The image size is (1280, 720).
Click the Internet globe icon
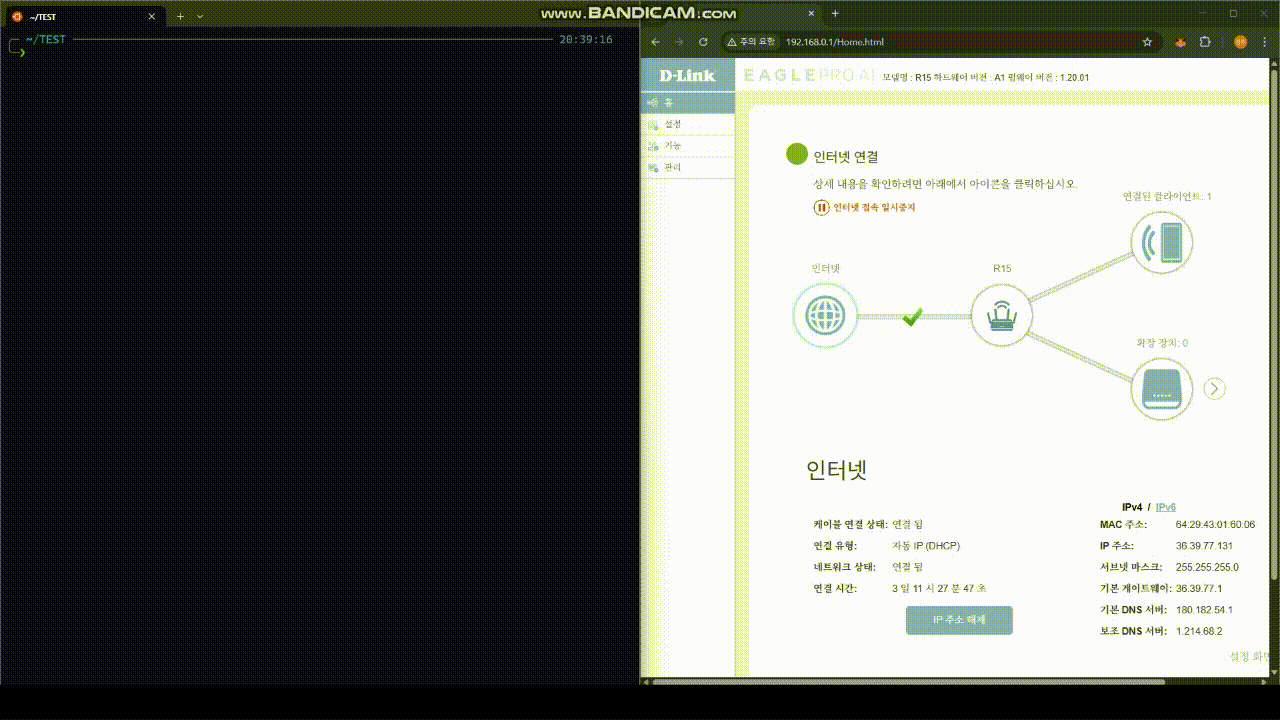tap(825, 316)
